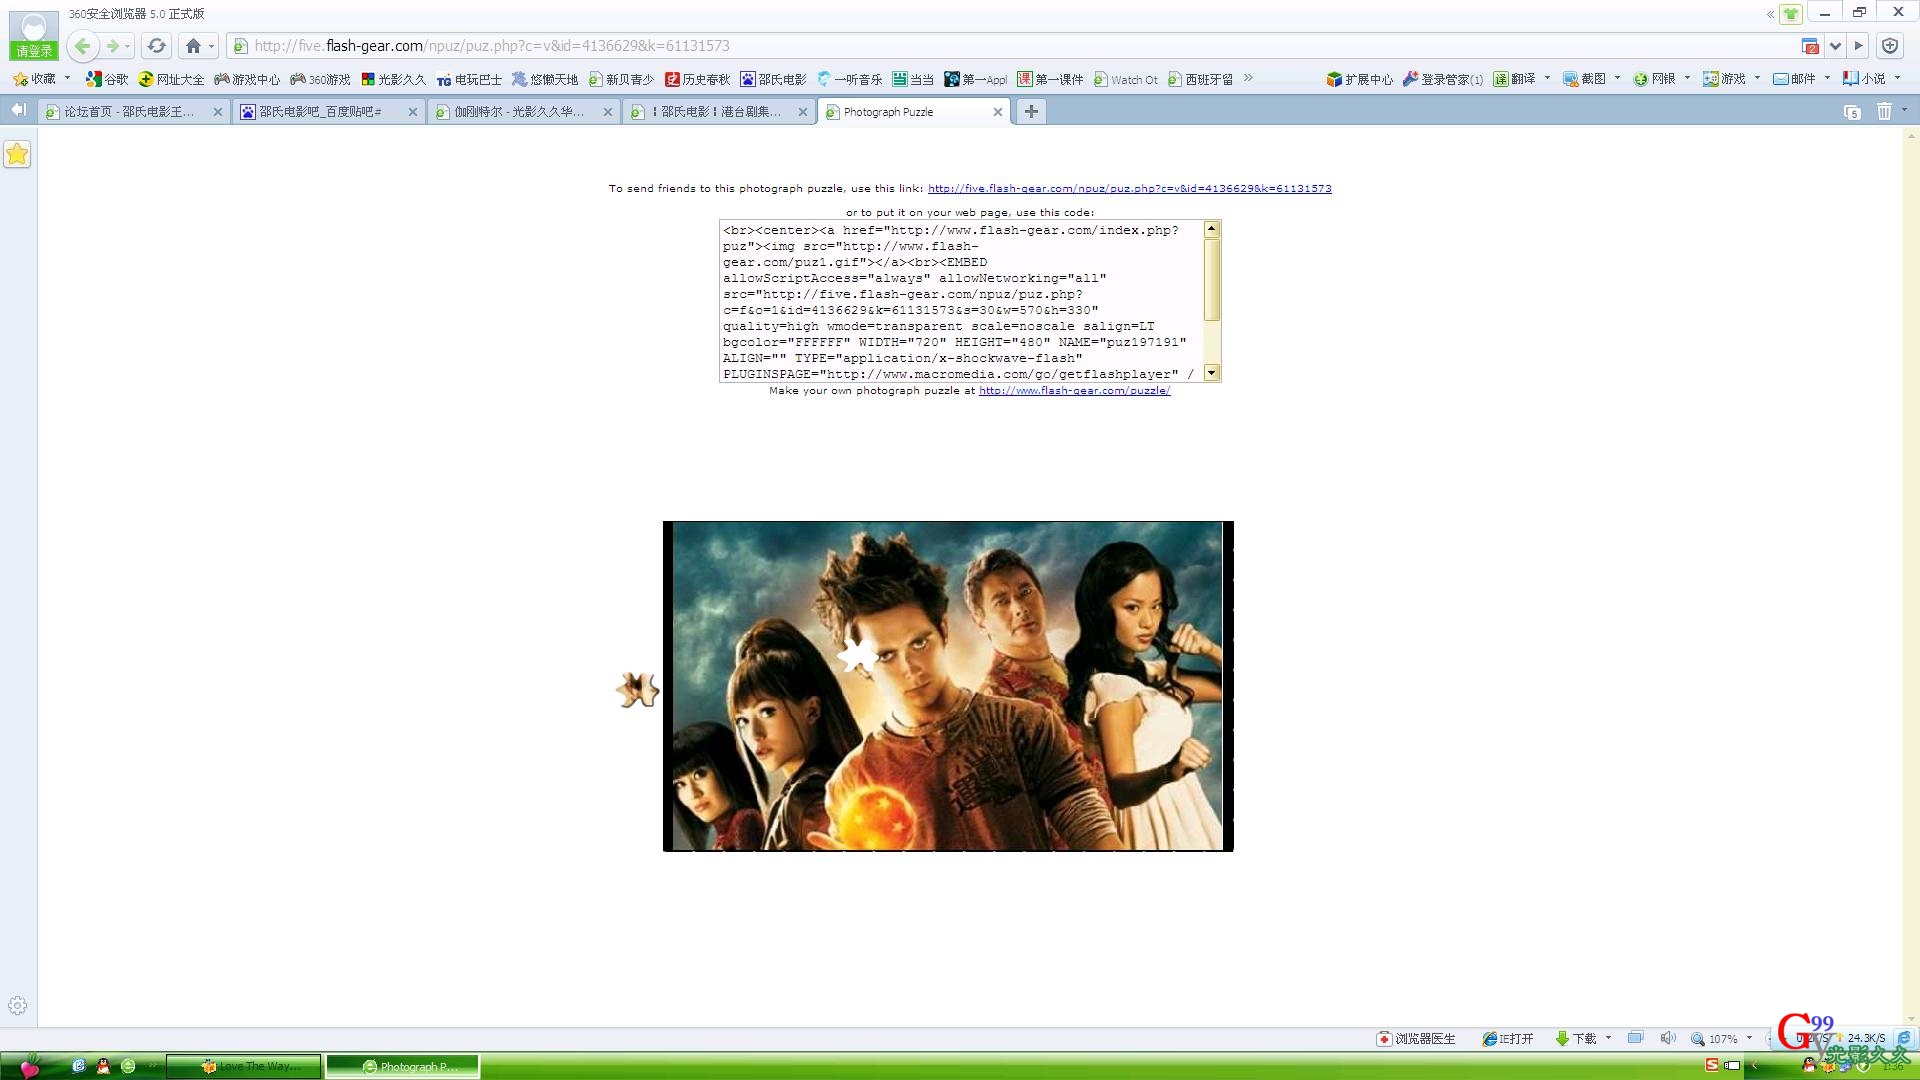Switch to the 邵氏电影吧_百度贴吧 tab
Viewport: 1920px width, 1080px height.
tap(320, 112)
